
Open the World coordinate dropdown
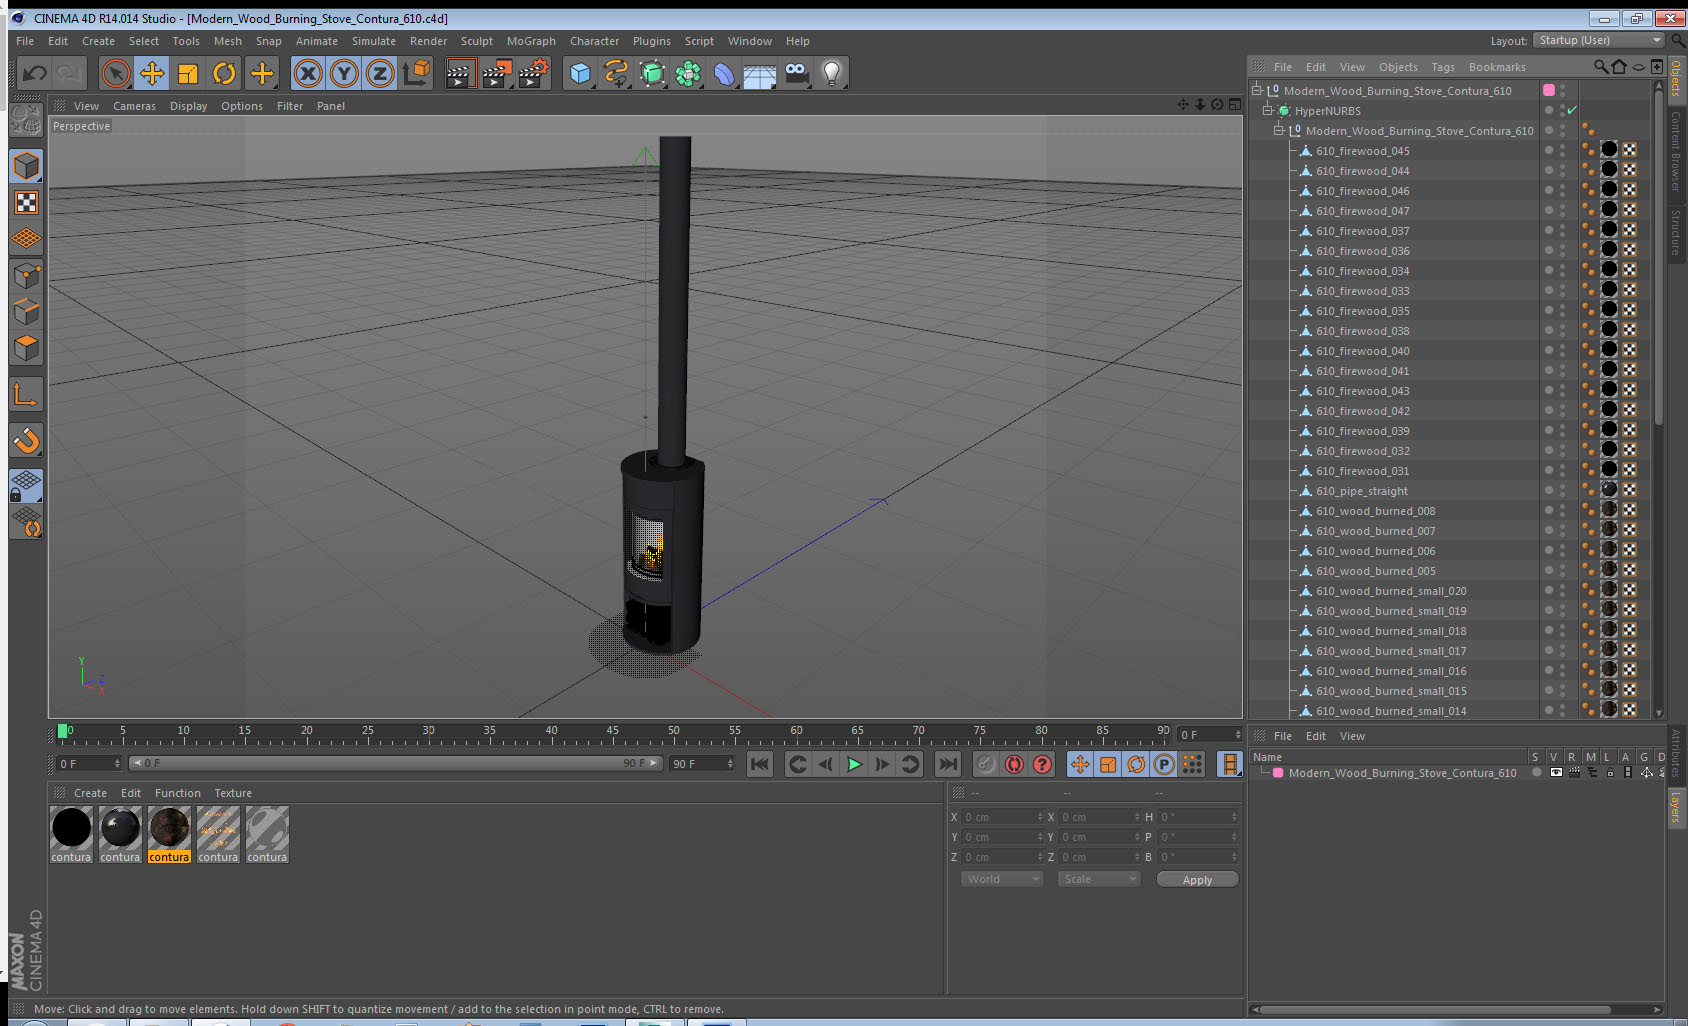click(x=1002, y=879)
